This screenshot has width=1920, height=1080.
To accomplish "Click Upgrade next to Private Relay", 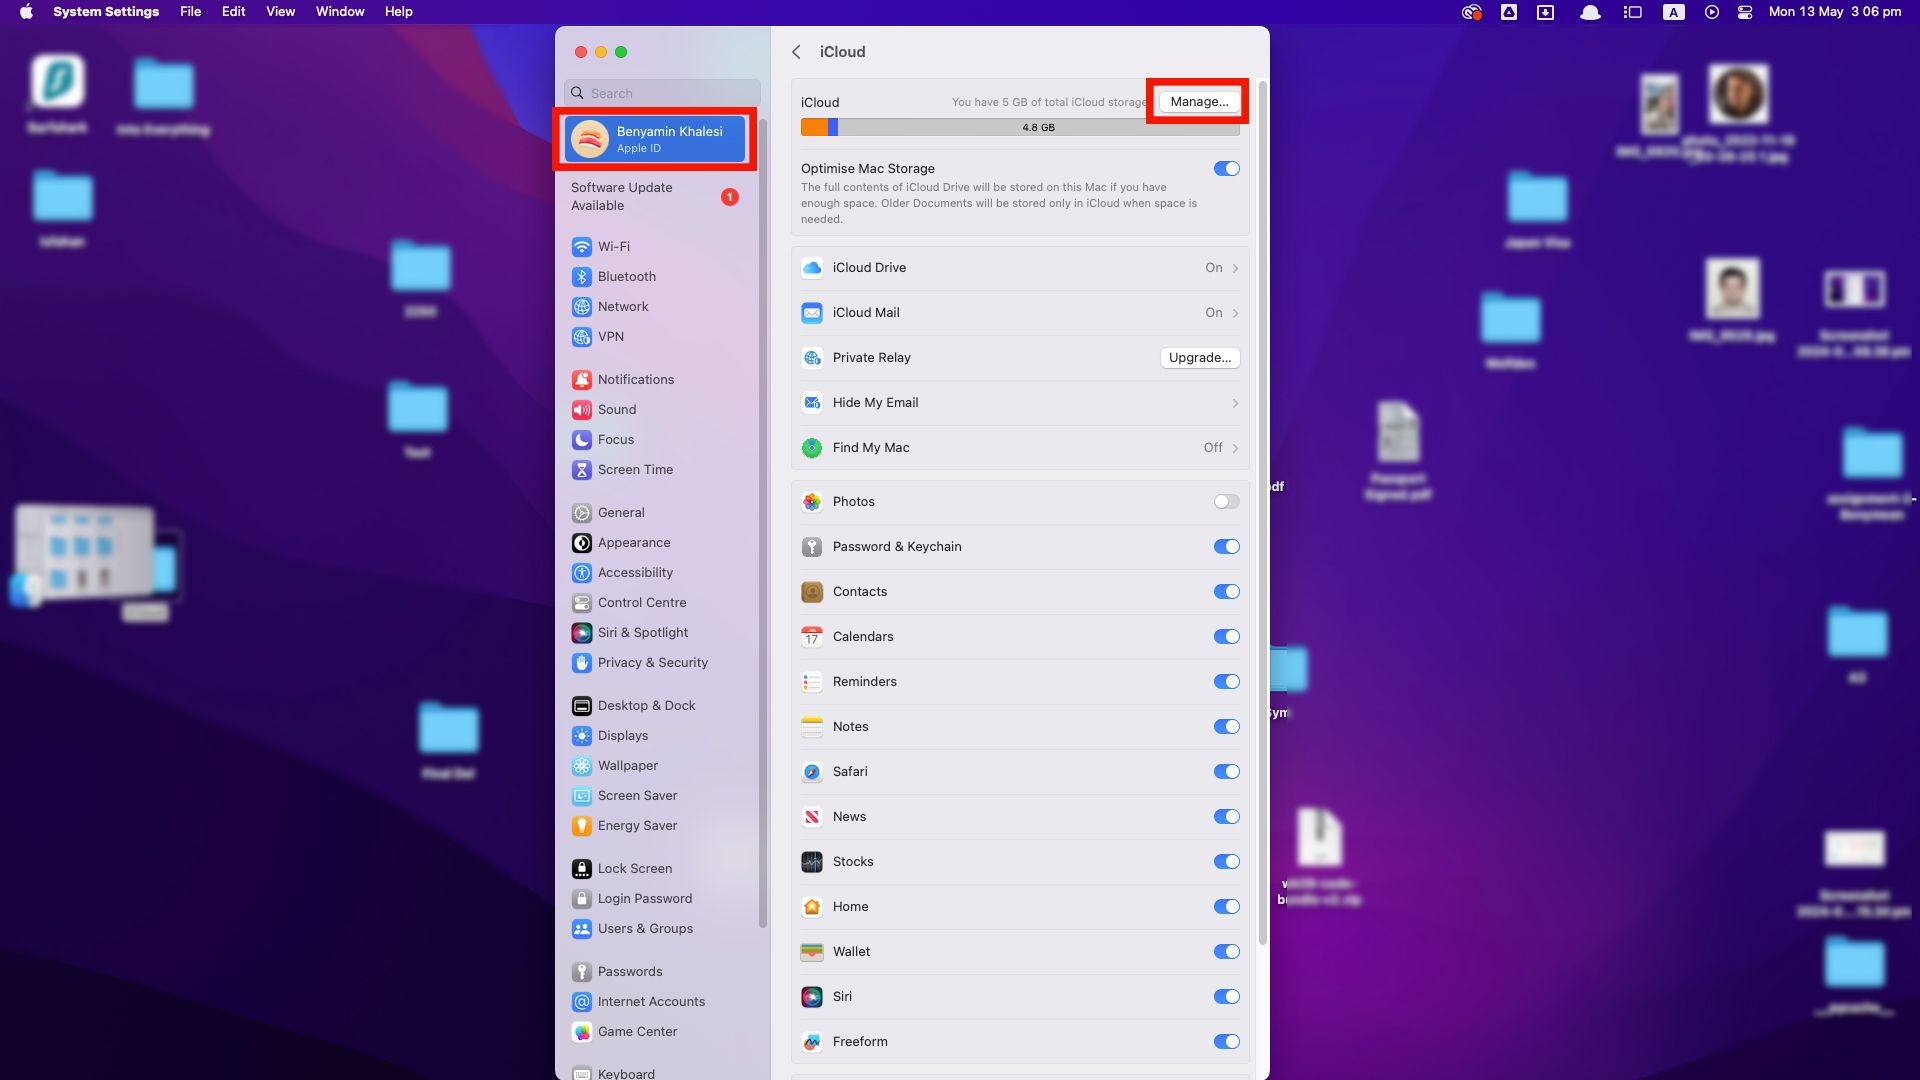I will coord(1199,357).
